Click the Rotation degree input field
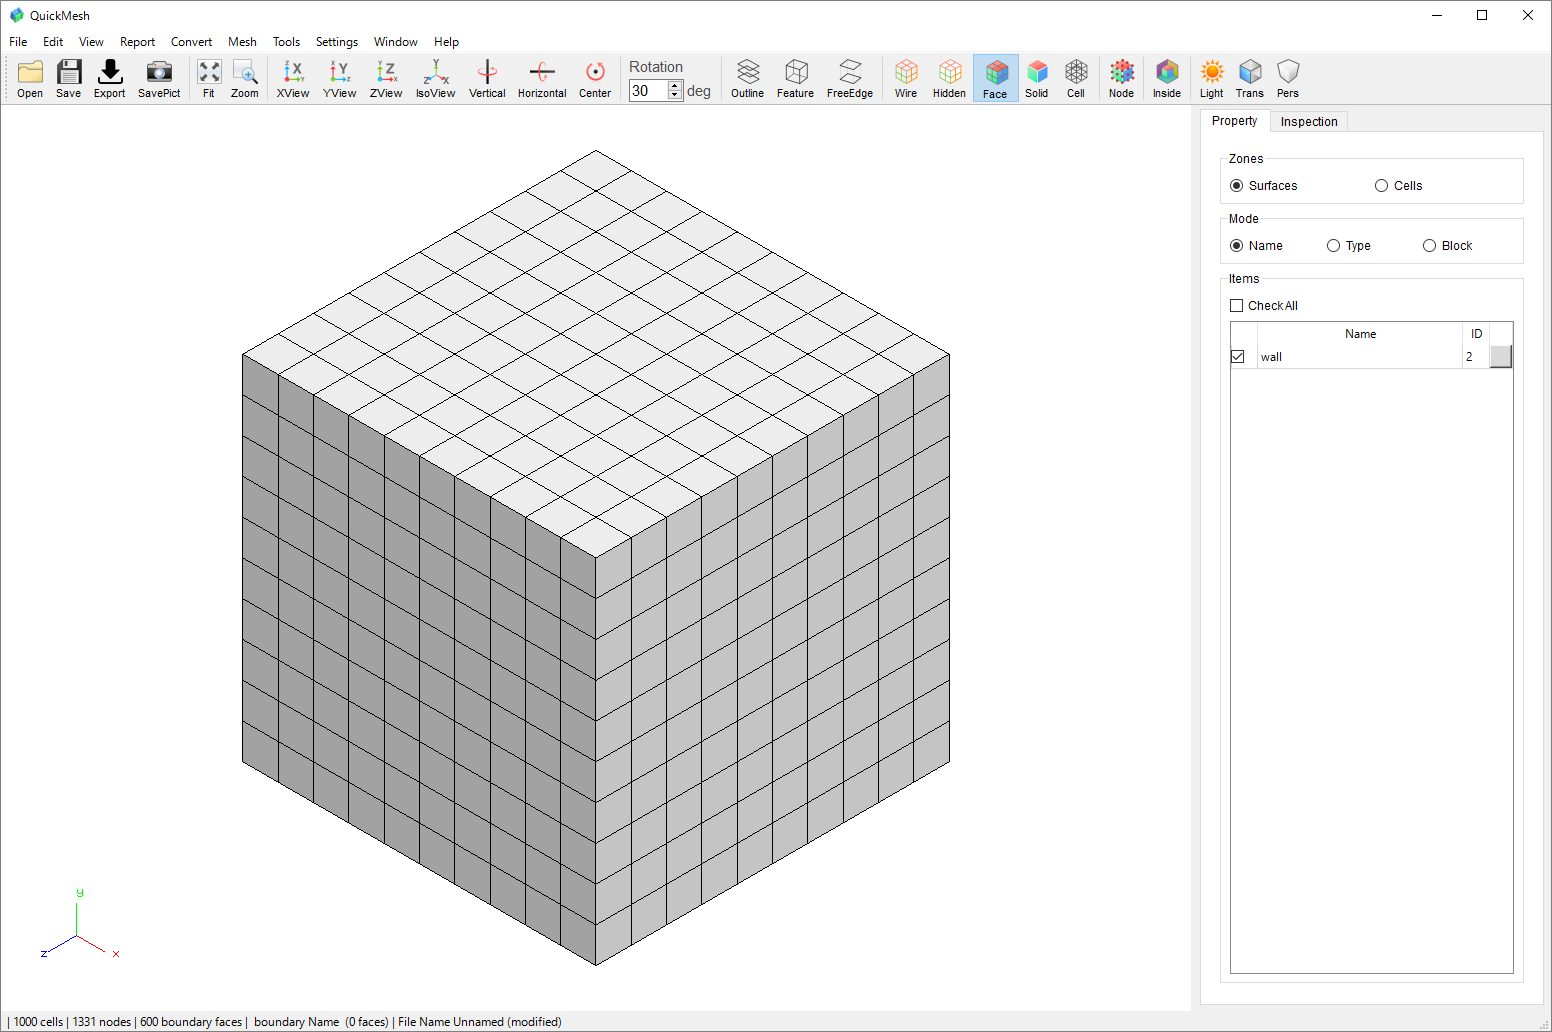 (x=649, y=91)
